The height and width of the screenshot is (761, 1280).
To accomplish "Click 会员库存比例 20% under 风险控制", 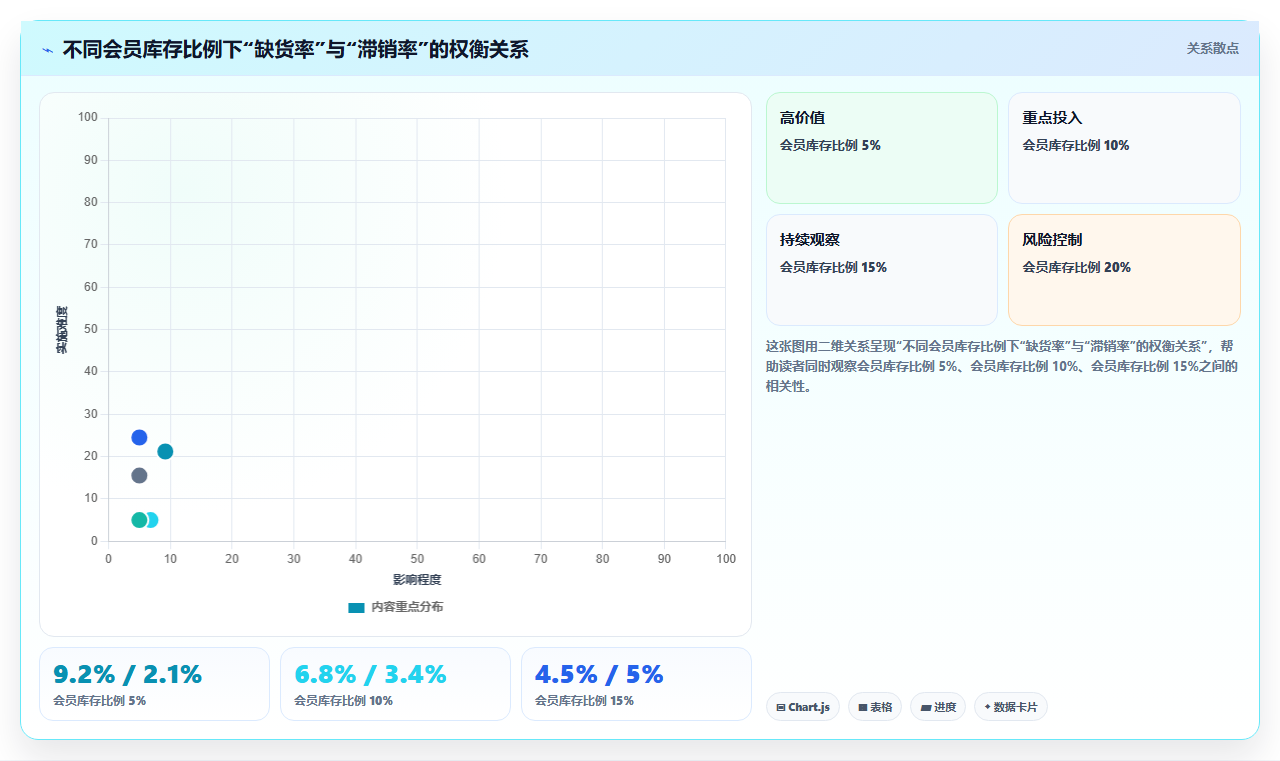I will point(1076,267).
